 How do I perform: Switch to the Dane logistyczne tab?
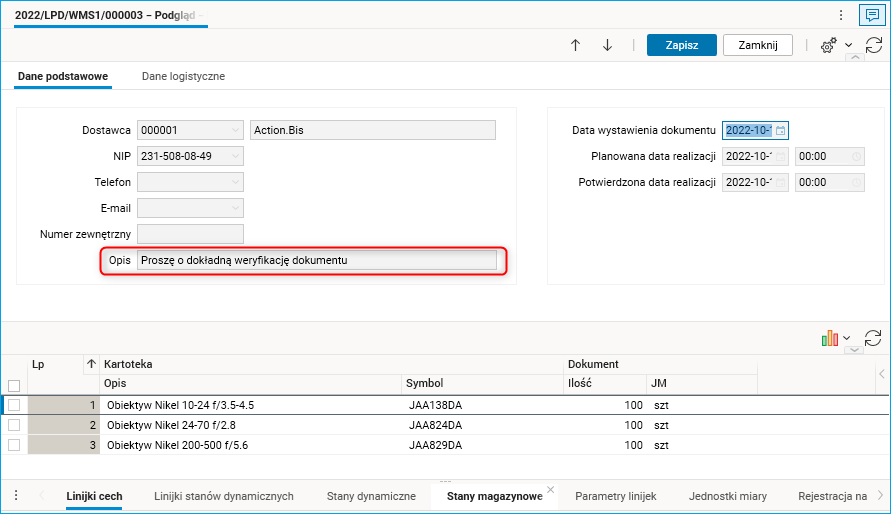(x=183, y=76)
